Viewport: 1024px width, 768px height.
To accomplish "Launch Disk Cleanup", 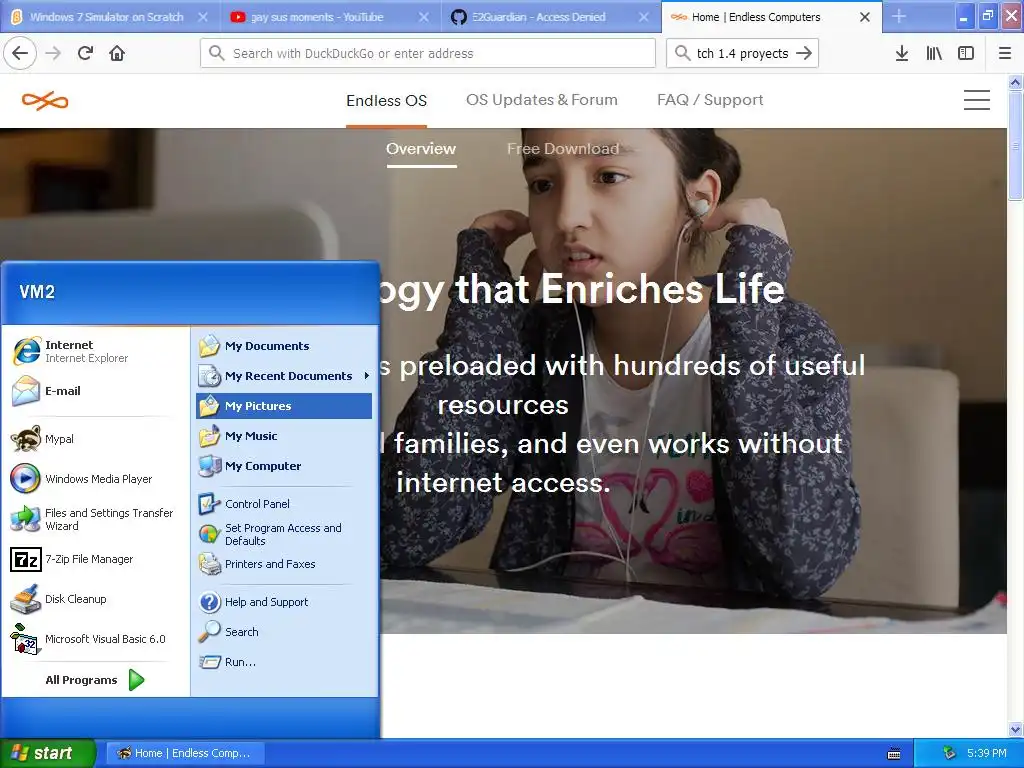I will (x=95, y=599).
